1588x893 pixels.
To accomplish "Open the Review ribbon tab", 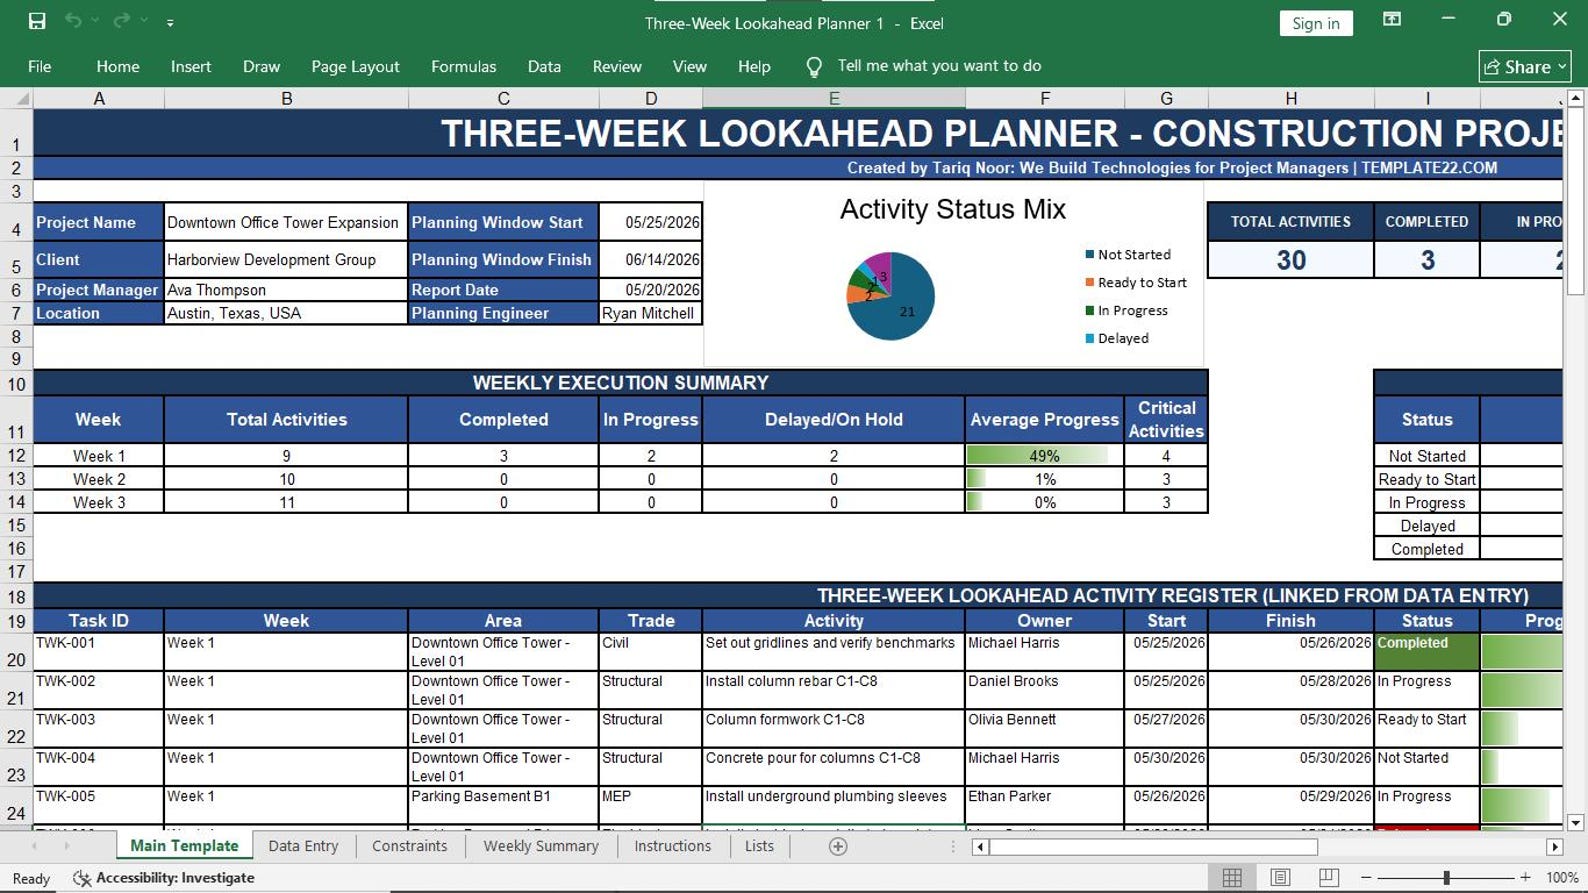I will 617,67.
